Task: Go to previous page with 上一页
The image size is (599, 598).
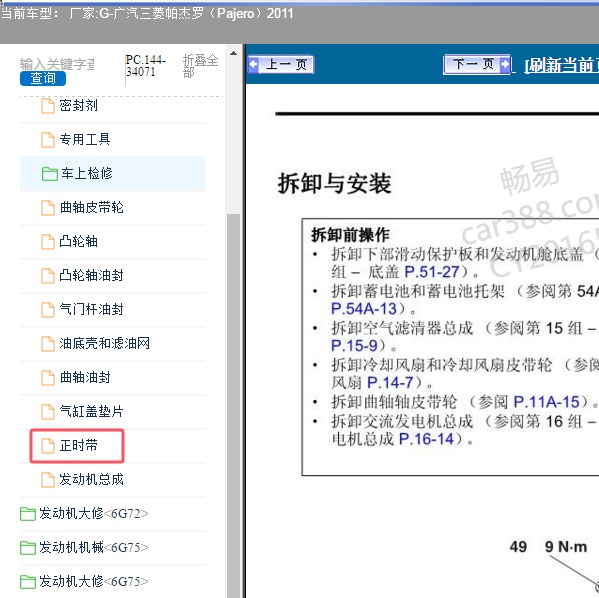Action: click(281, 65)
